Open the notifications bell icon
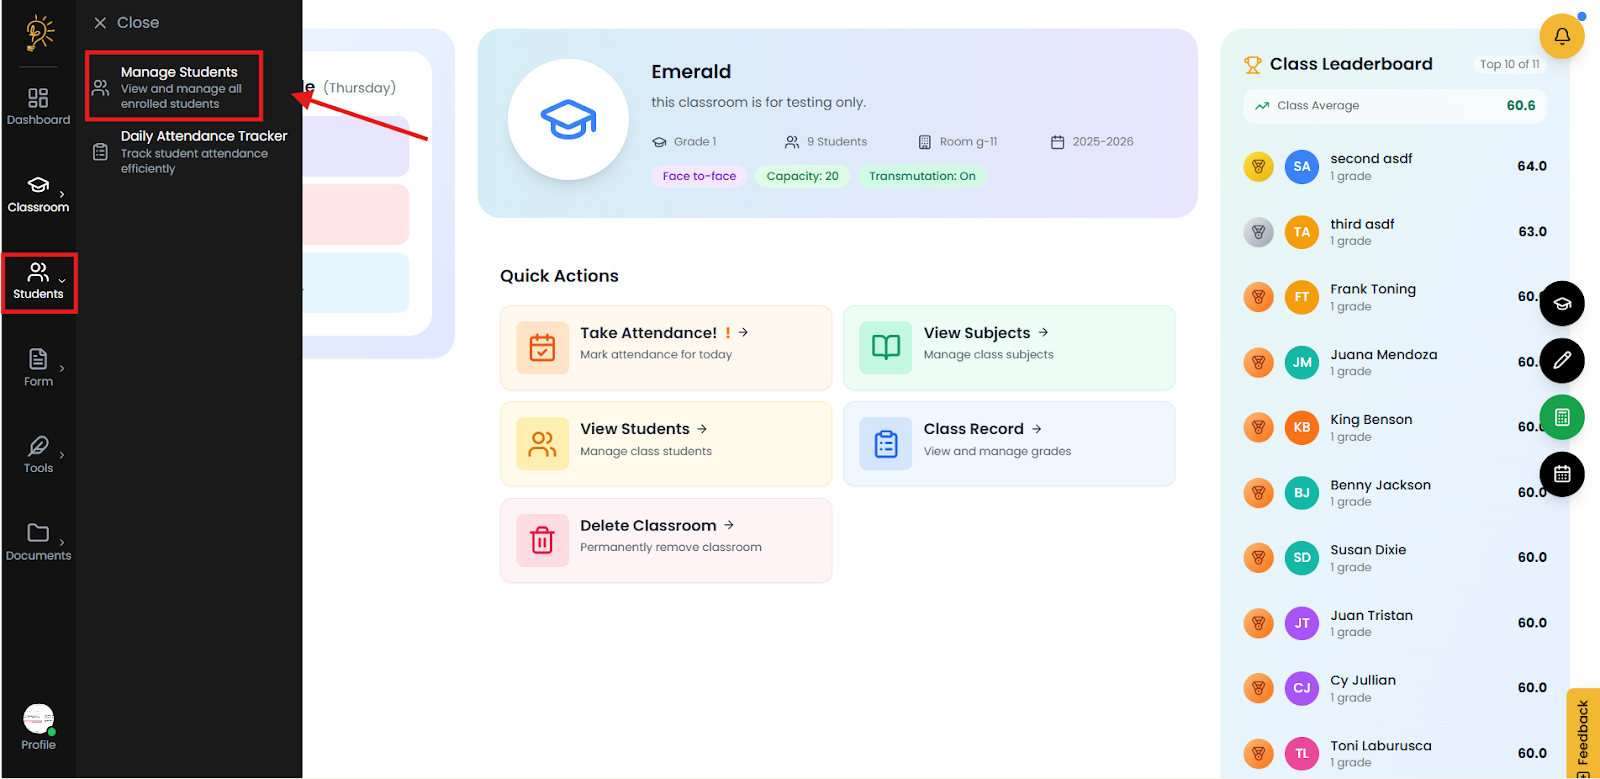1600x779 pixels. 1561,37
